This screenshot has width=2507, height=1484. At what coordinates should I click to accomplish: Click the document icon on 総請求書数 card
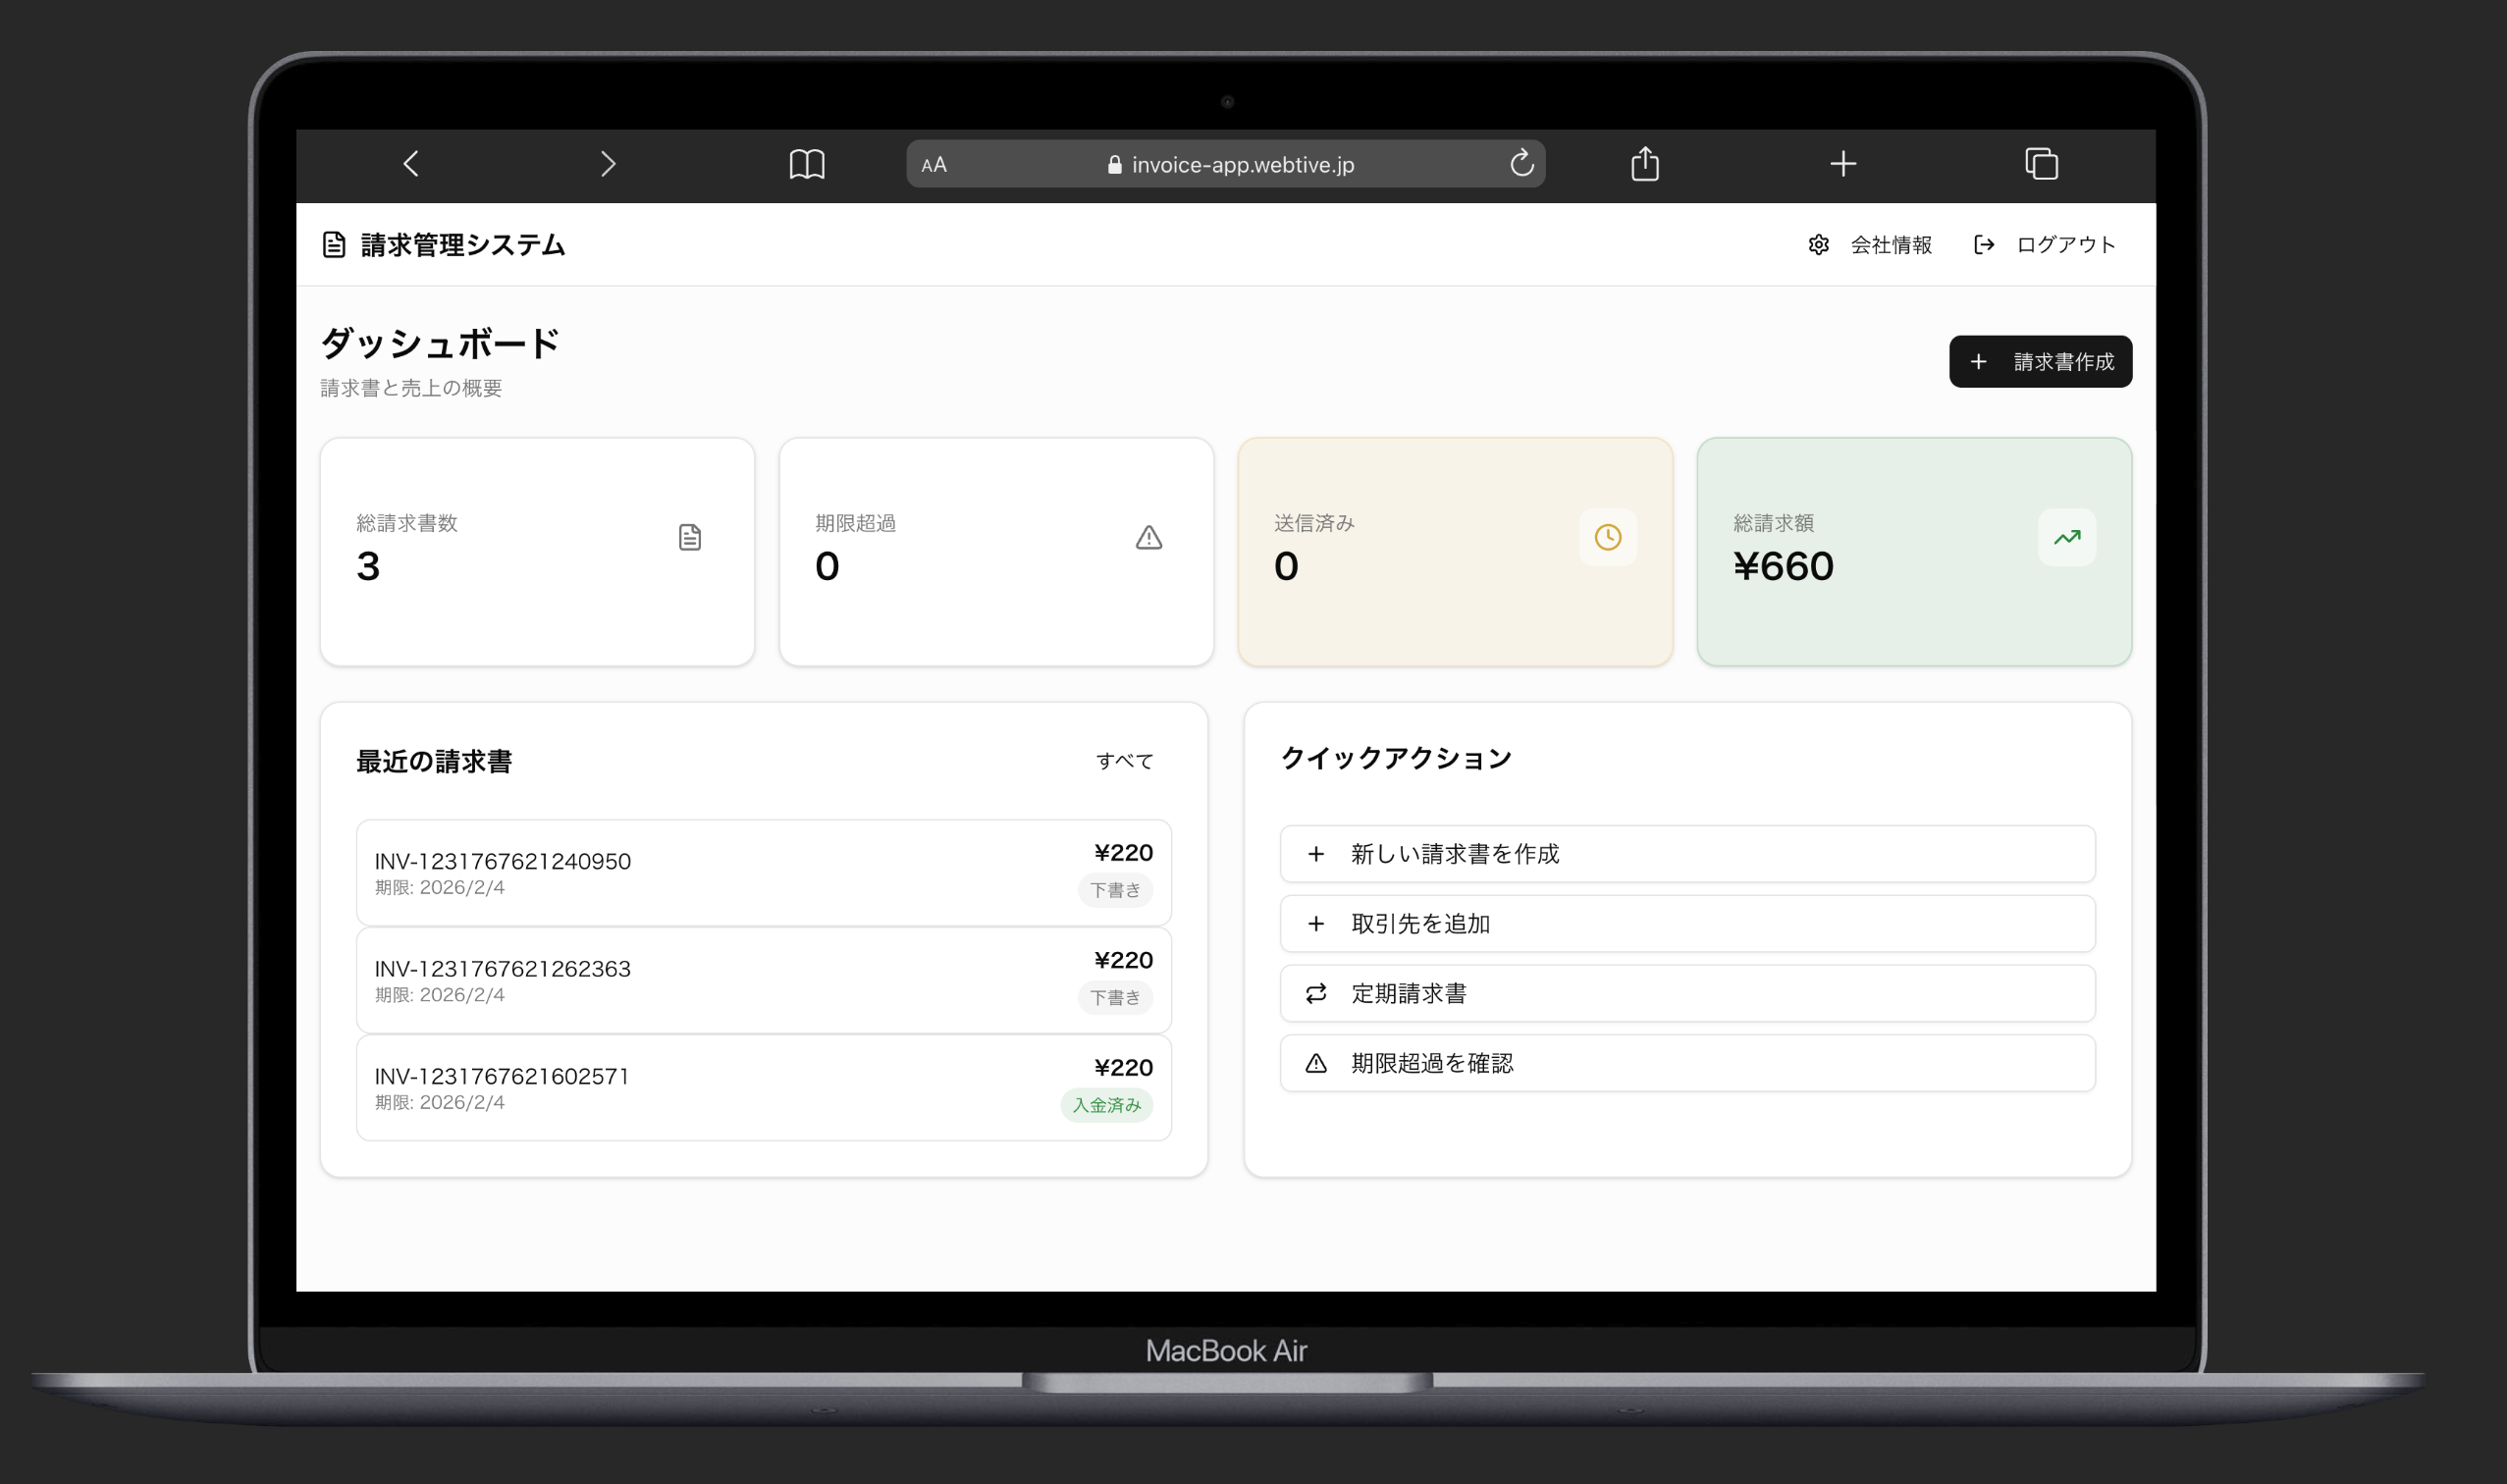[x=690, y=537]
